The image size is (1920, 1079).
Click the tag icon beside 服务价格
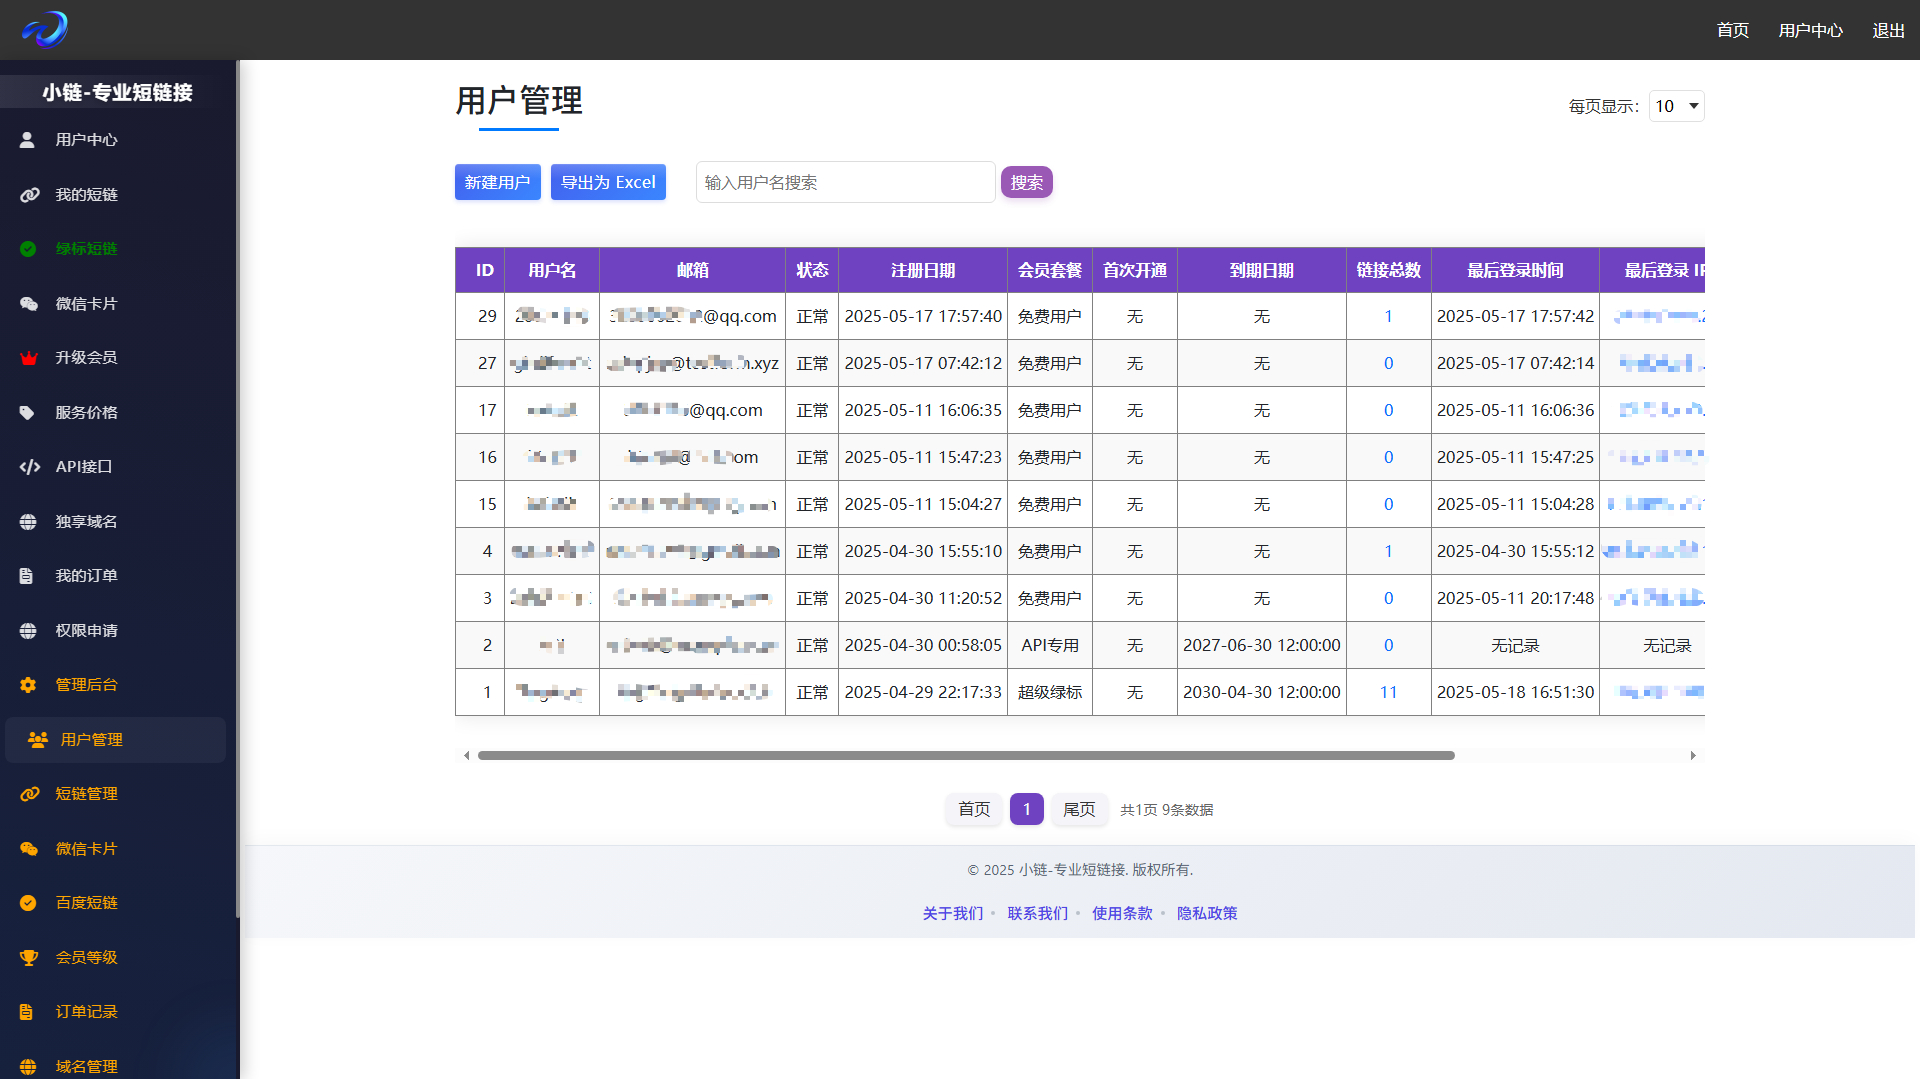point(28,413)
